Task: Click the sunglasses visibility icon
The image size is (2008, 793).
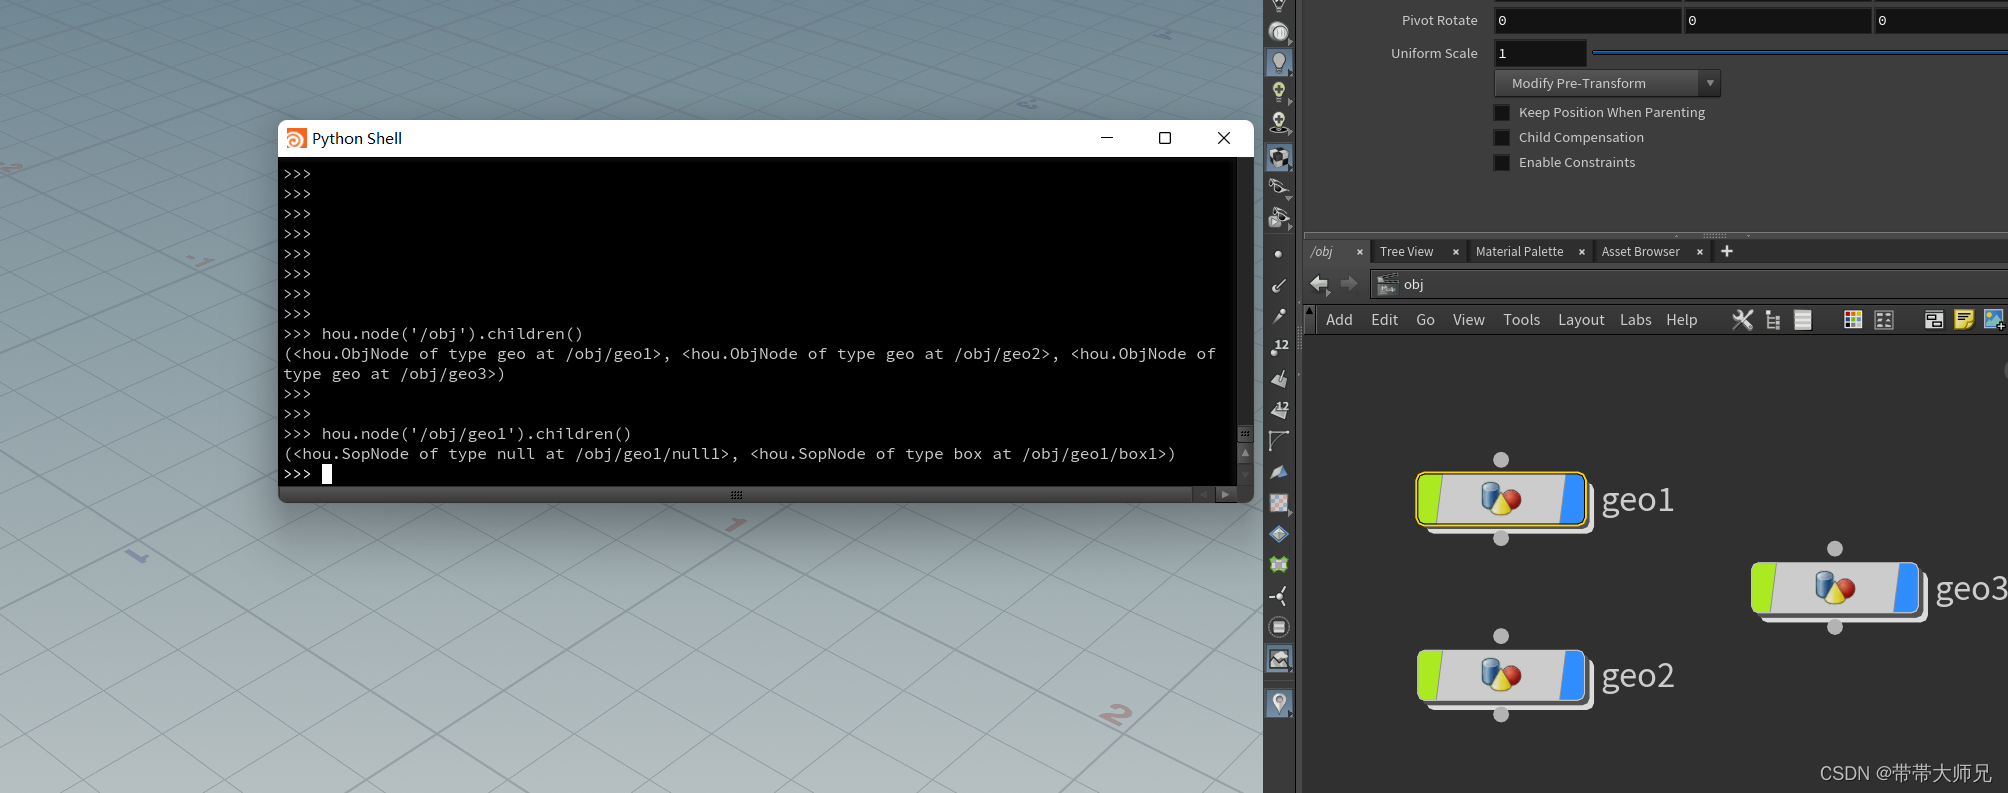Action: point(1279,187)
